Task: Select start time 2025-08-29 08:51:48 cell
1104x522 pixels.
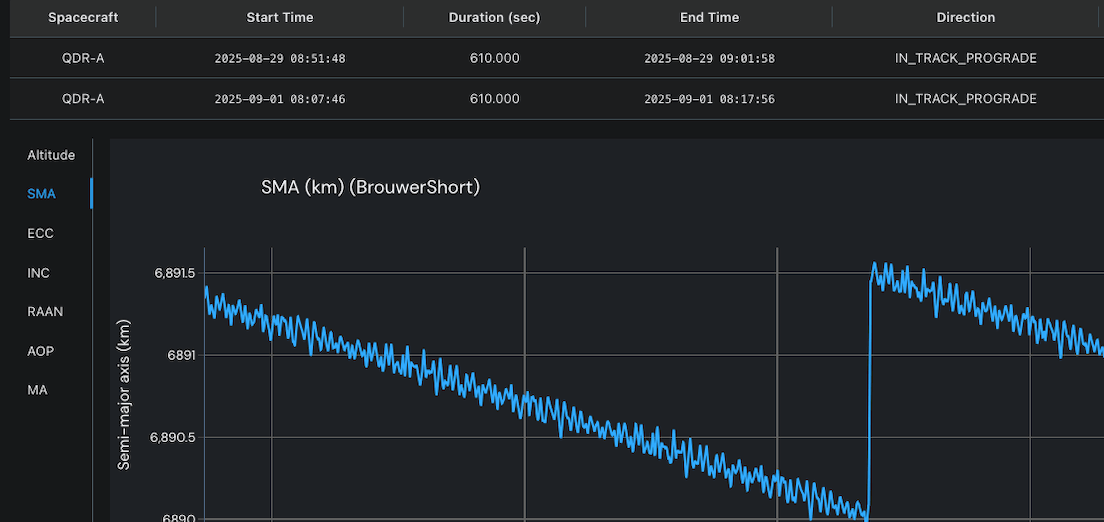Action: 280,58
